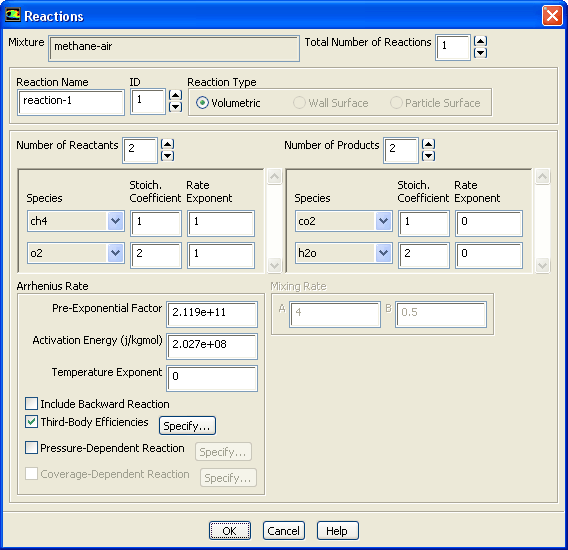Click reaction ID down arrow
The image size is (568, 550).
pos(175,107)
